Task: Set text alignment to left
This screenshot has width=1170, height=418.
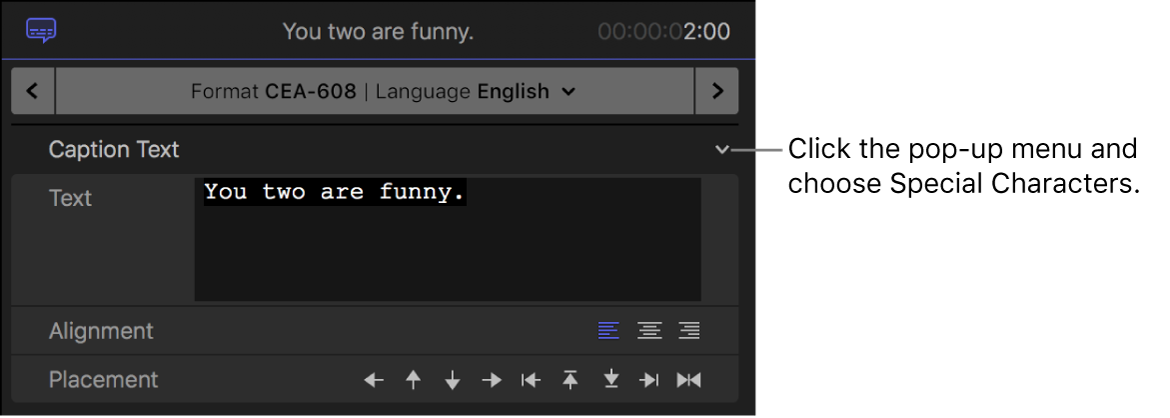Action: coord(608,331)
